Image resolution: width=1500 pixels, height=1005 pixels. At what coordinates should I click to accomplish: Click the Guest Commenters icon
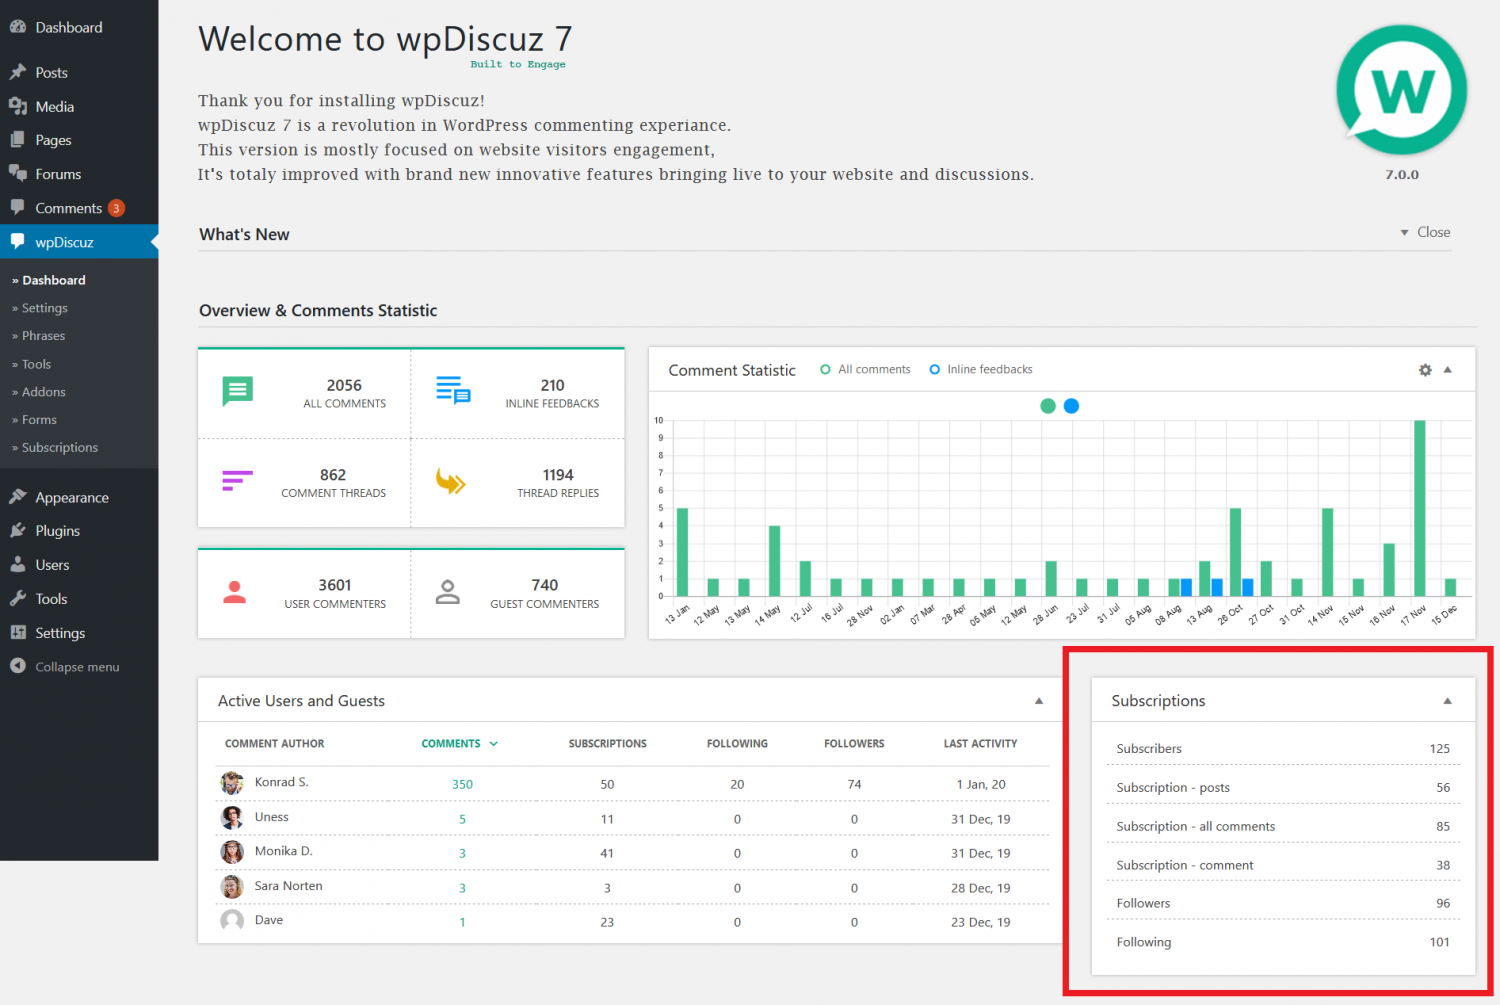pos(448,592)
